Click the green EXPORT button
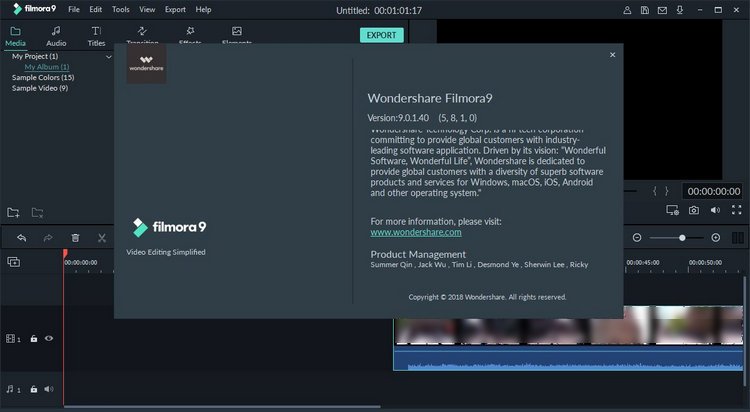The width and height of the screenshot is (750, 412). coord(381,35)
